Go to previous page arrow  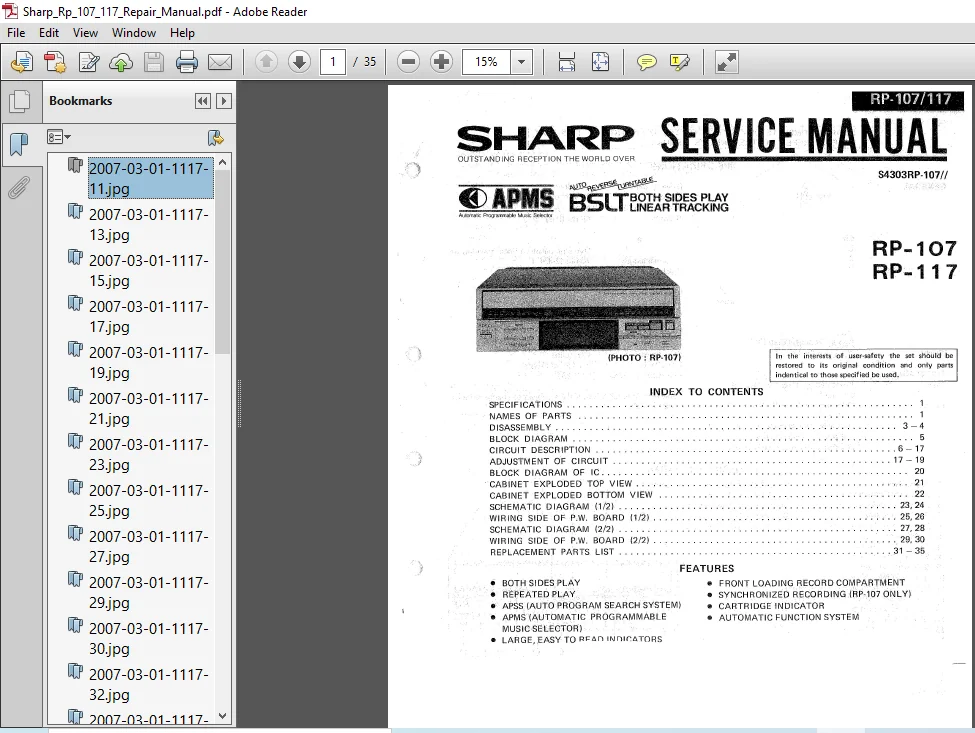point(266,62)
